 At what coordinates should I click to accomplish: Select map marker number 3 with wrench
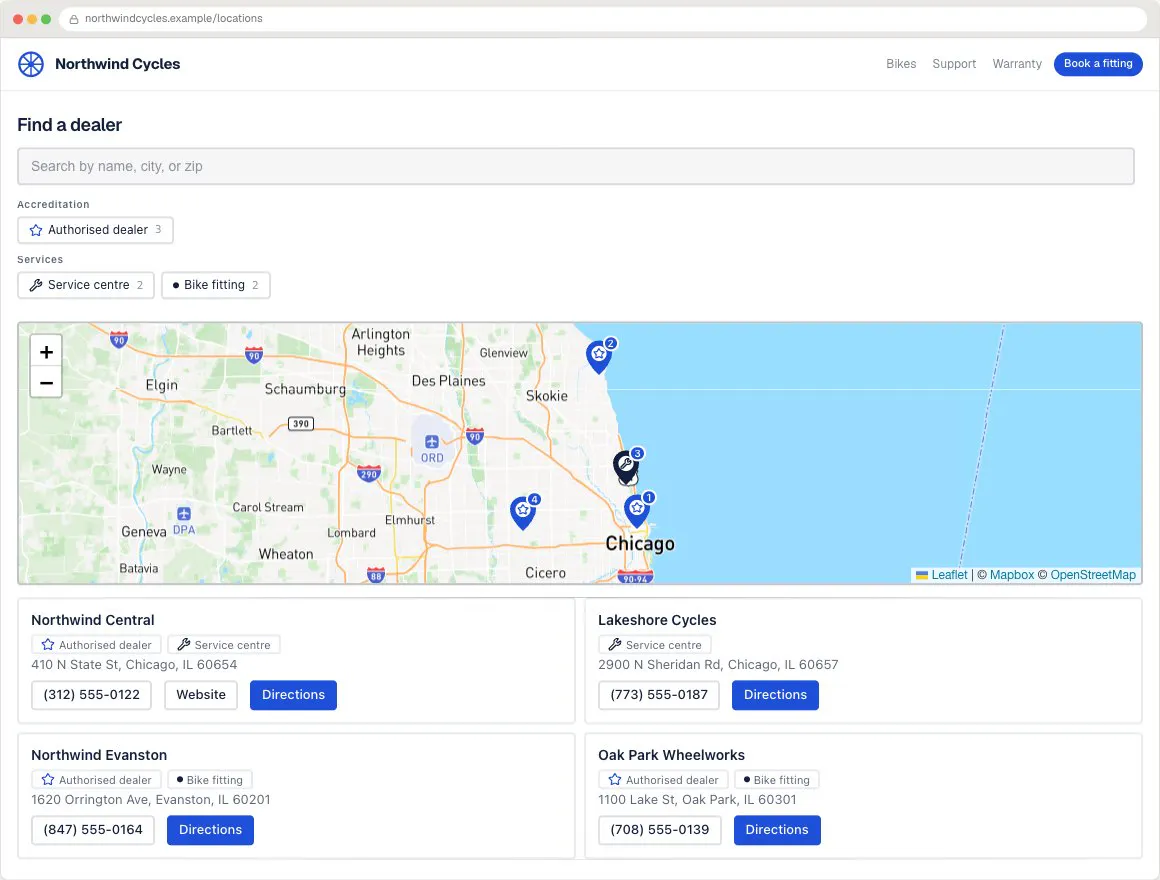coord(626,466)
